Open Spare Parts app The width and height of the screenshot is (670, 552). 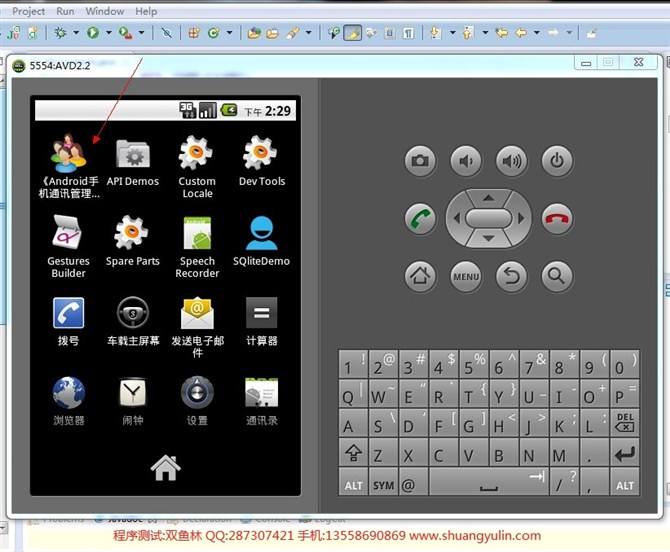point(132,241)
